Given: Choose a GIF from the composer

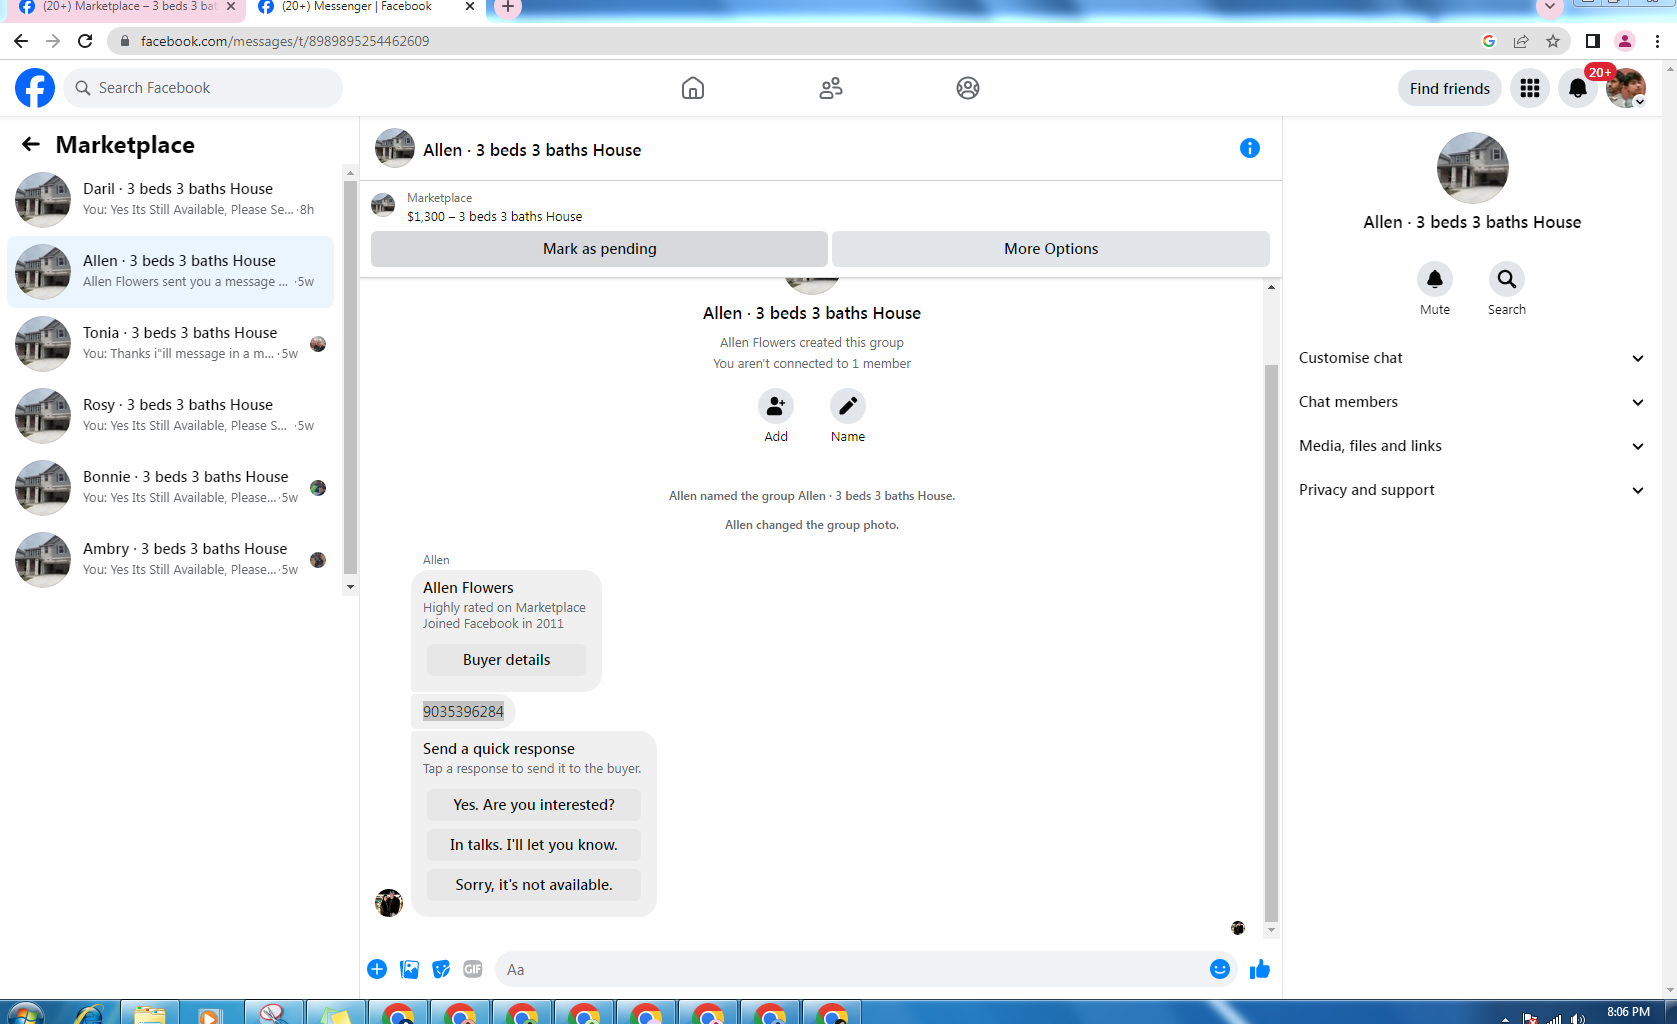Looking at the screenshot, I should click(x=473, y=969).
